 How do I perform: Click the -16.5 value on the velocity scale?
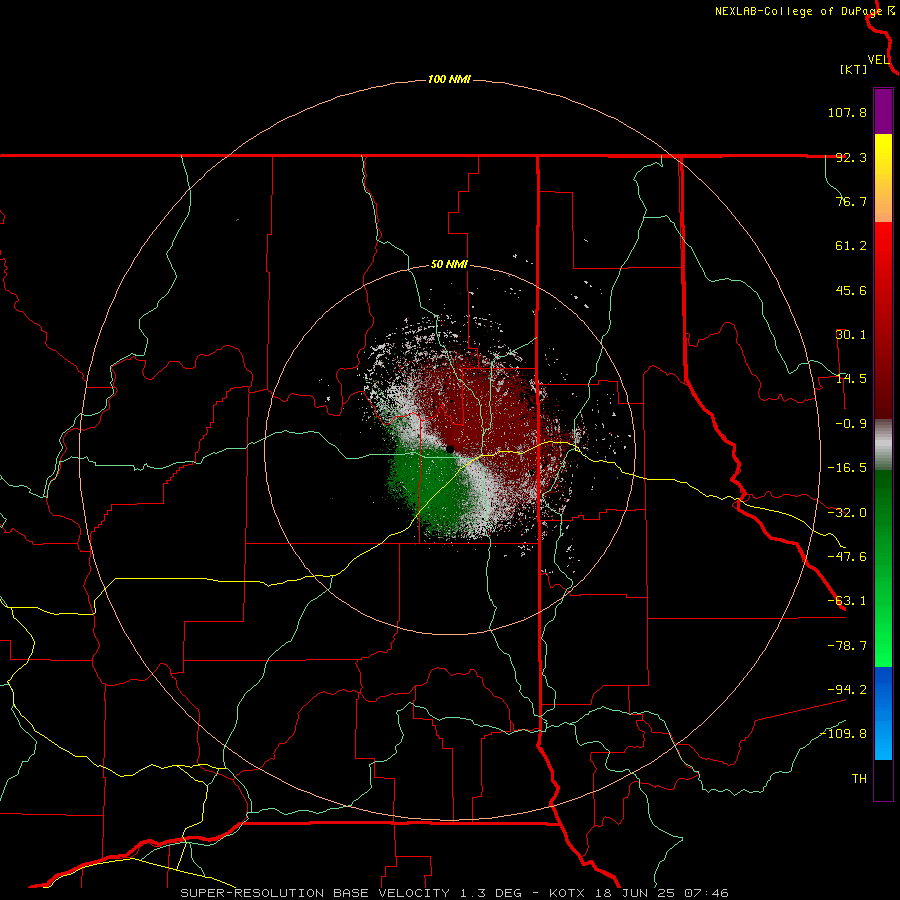point(847,468)
